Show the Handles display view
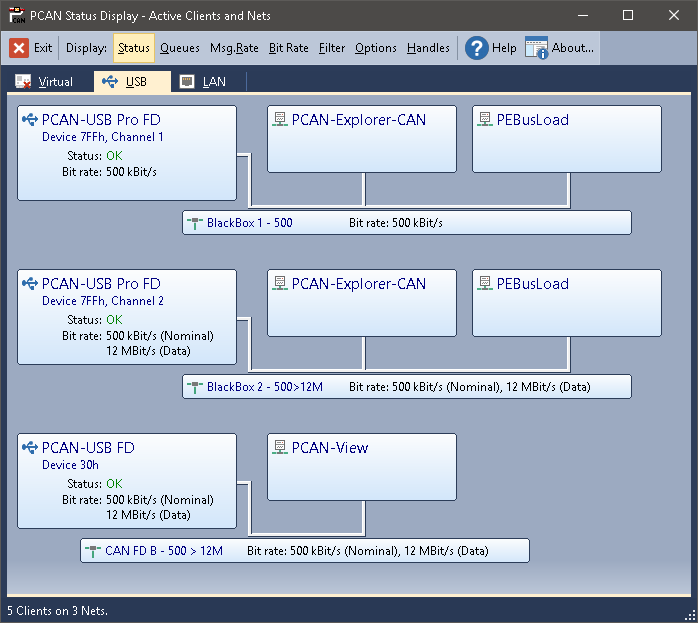 click(x=428, y=48)
